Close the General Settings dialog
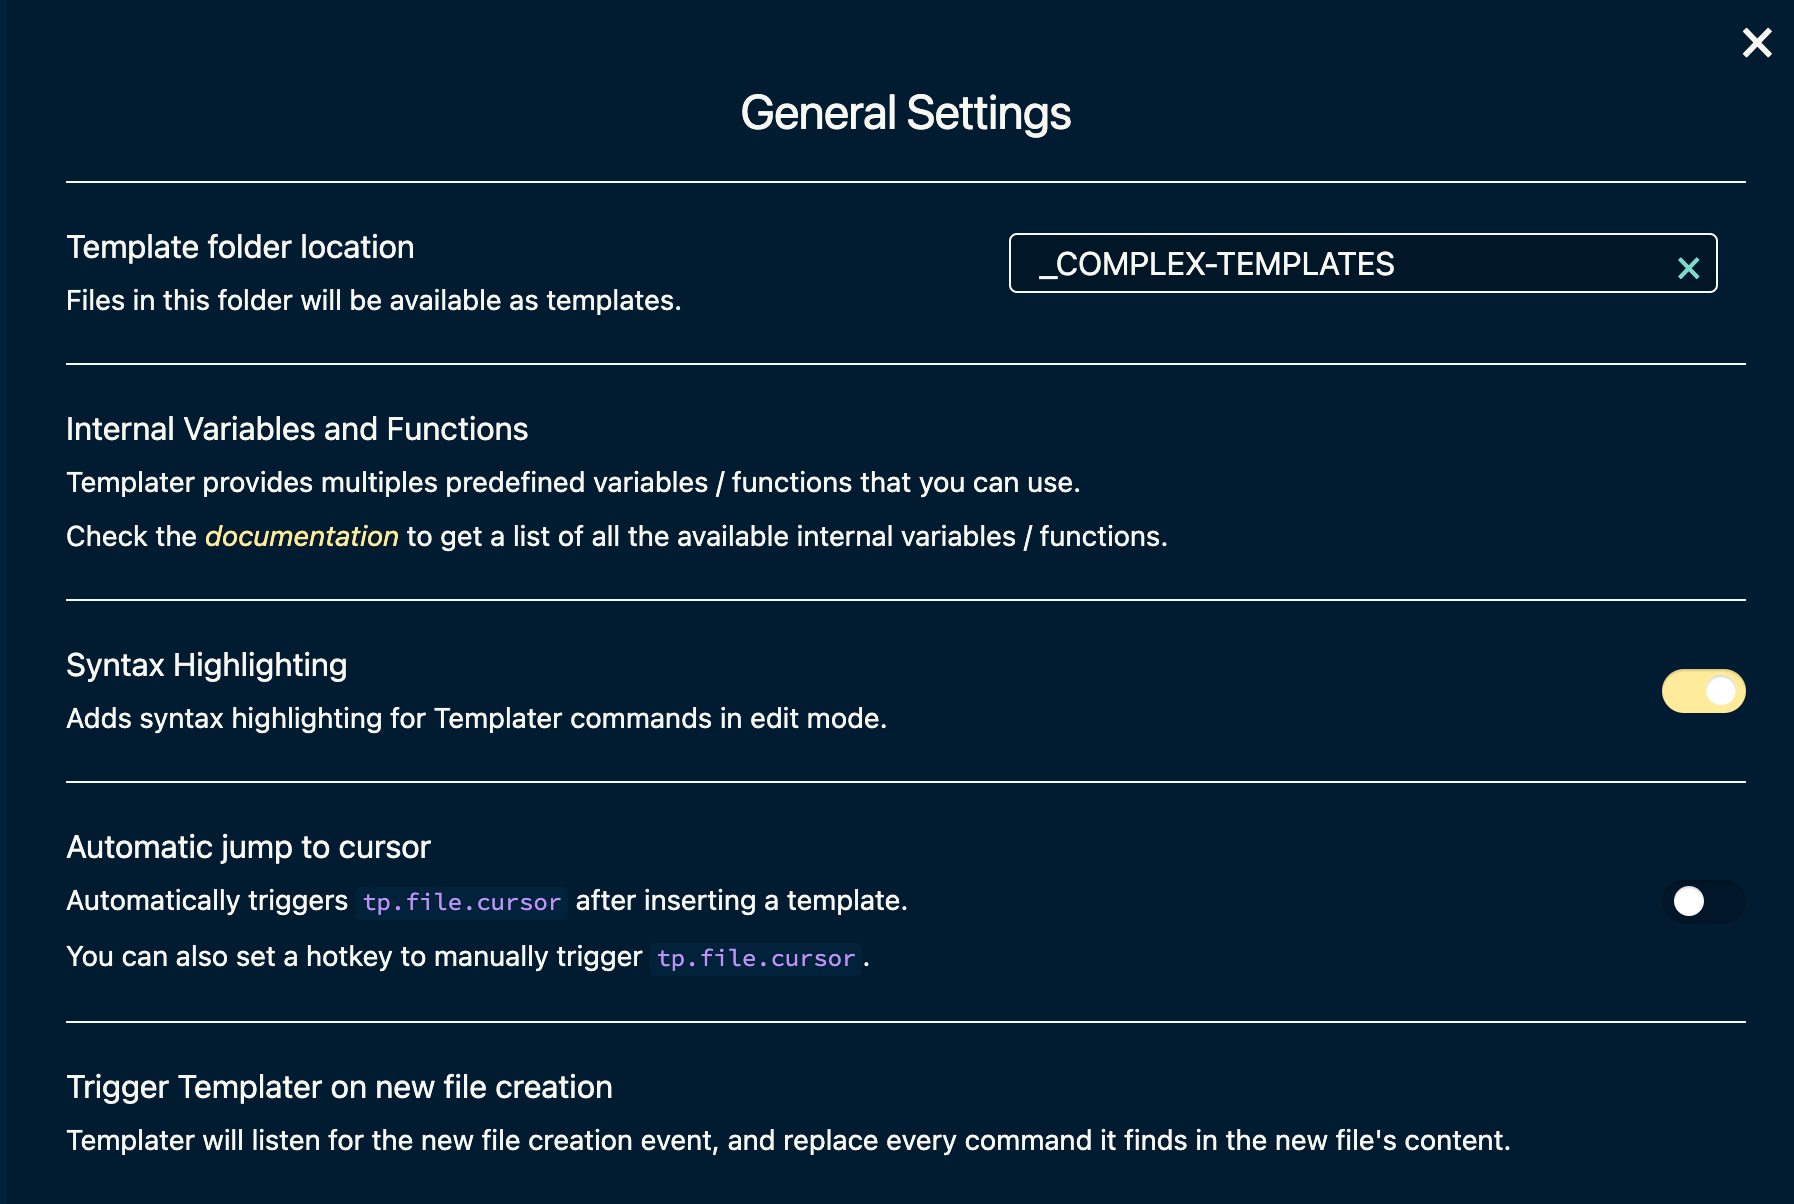The width and height of the screenshot is (1794, 1204). click(x=1756, y=43)
